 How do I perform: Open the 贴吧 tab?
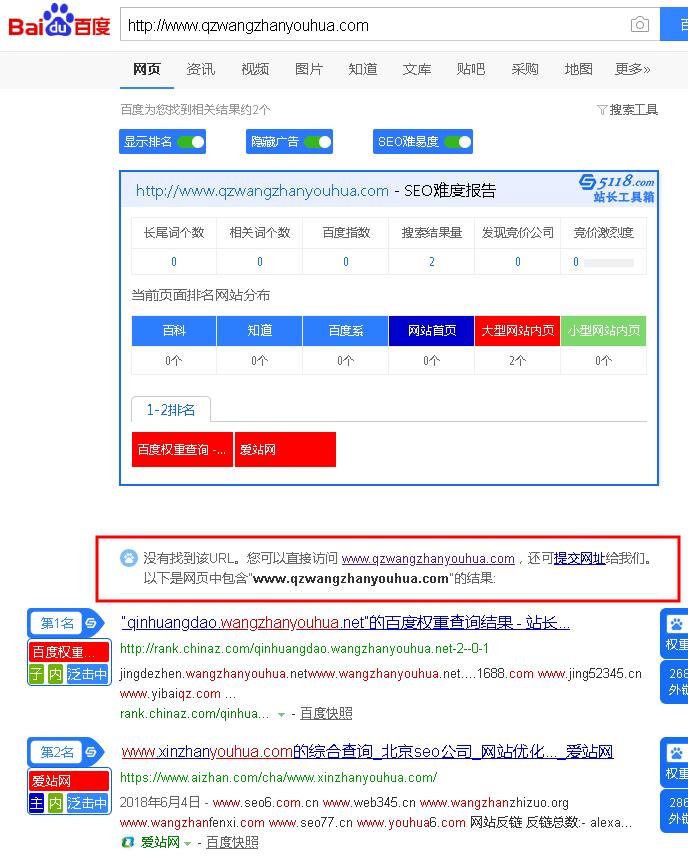pyautogui.click(x=471, y=69)
